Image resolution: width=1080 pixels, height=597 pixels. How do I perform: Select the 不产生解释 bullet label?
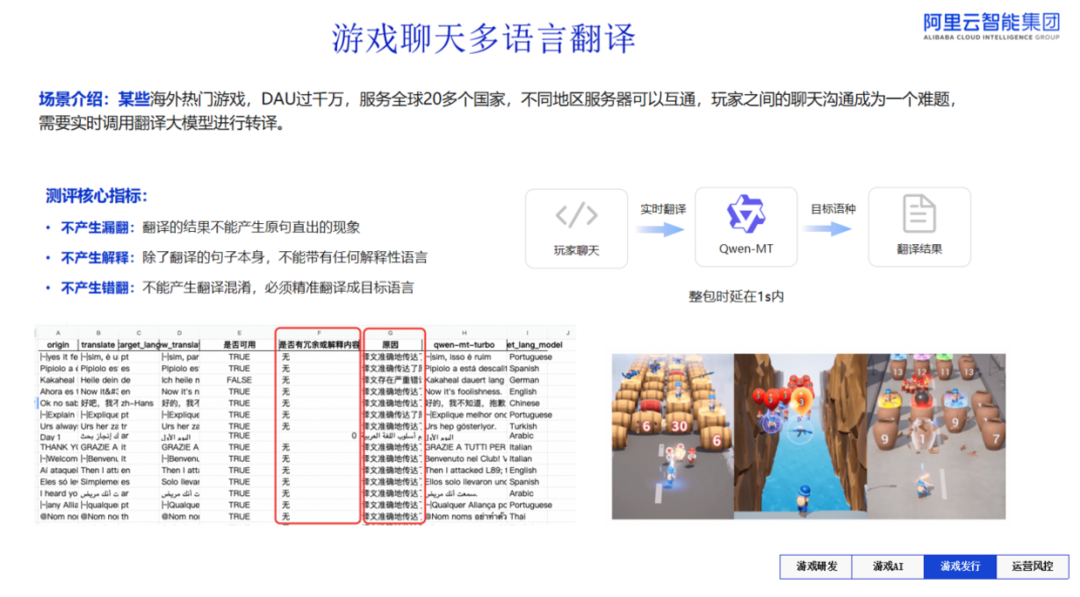[98, 258]
